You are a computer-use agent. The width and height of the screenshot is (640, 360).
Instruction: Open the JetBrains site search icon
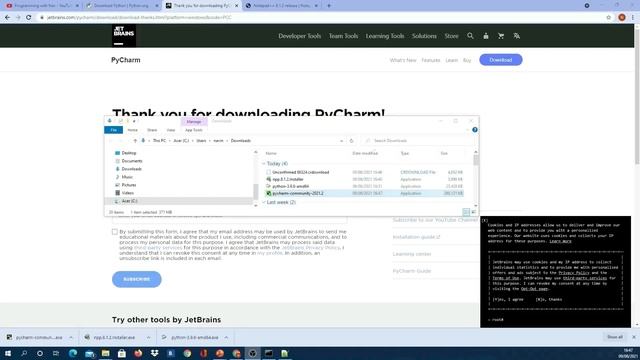(x=470, y=36)
